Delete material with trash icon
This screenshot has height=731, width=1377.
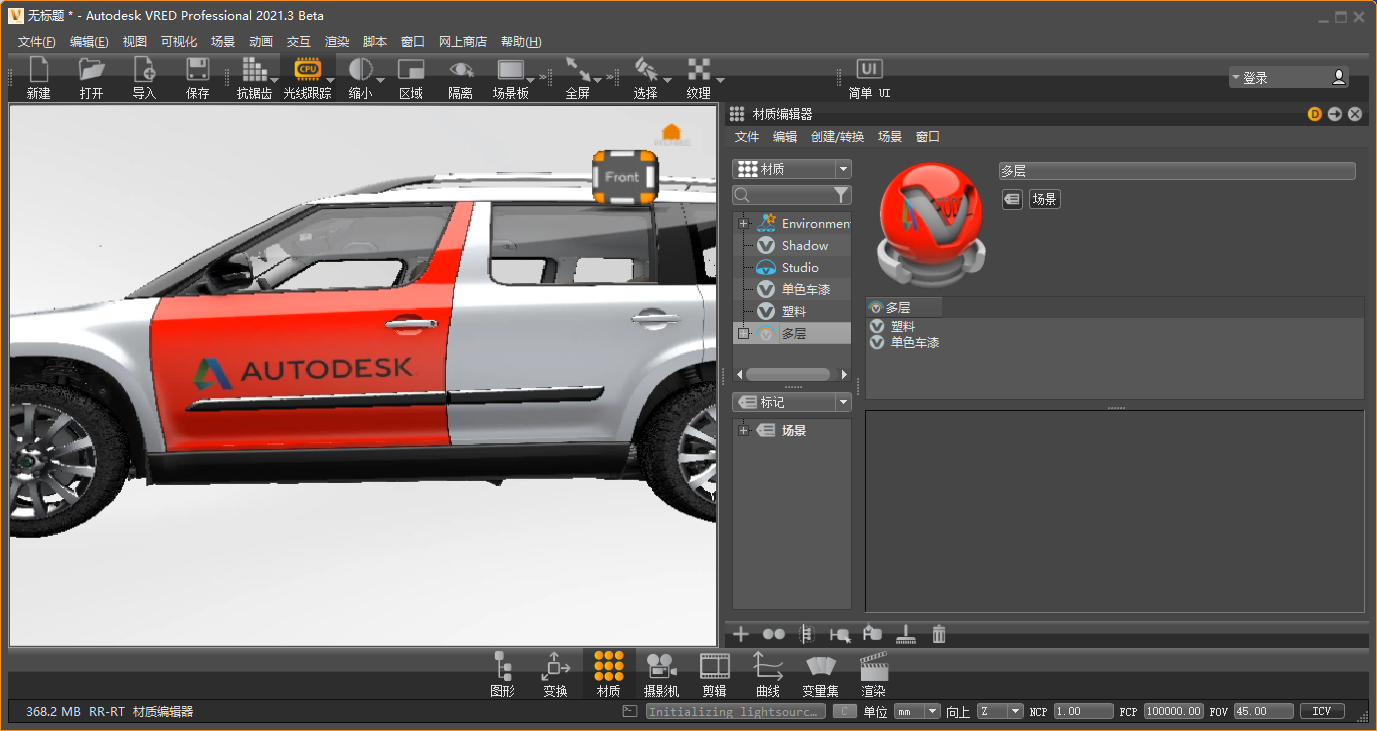[939, 634]
